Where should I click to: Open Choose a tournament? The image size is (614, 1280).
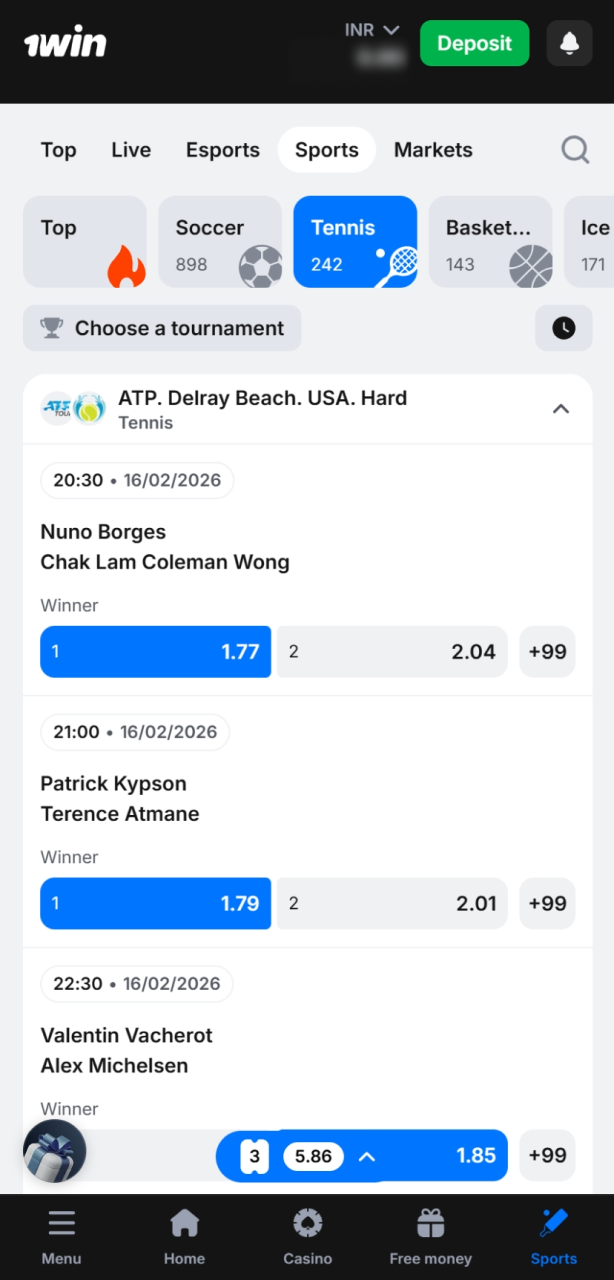pyautogui.click(x=161, y=328)
